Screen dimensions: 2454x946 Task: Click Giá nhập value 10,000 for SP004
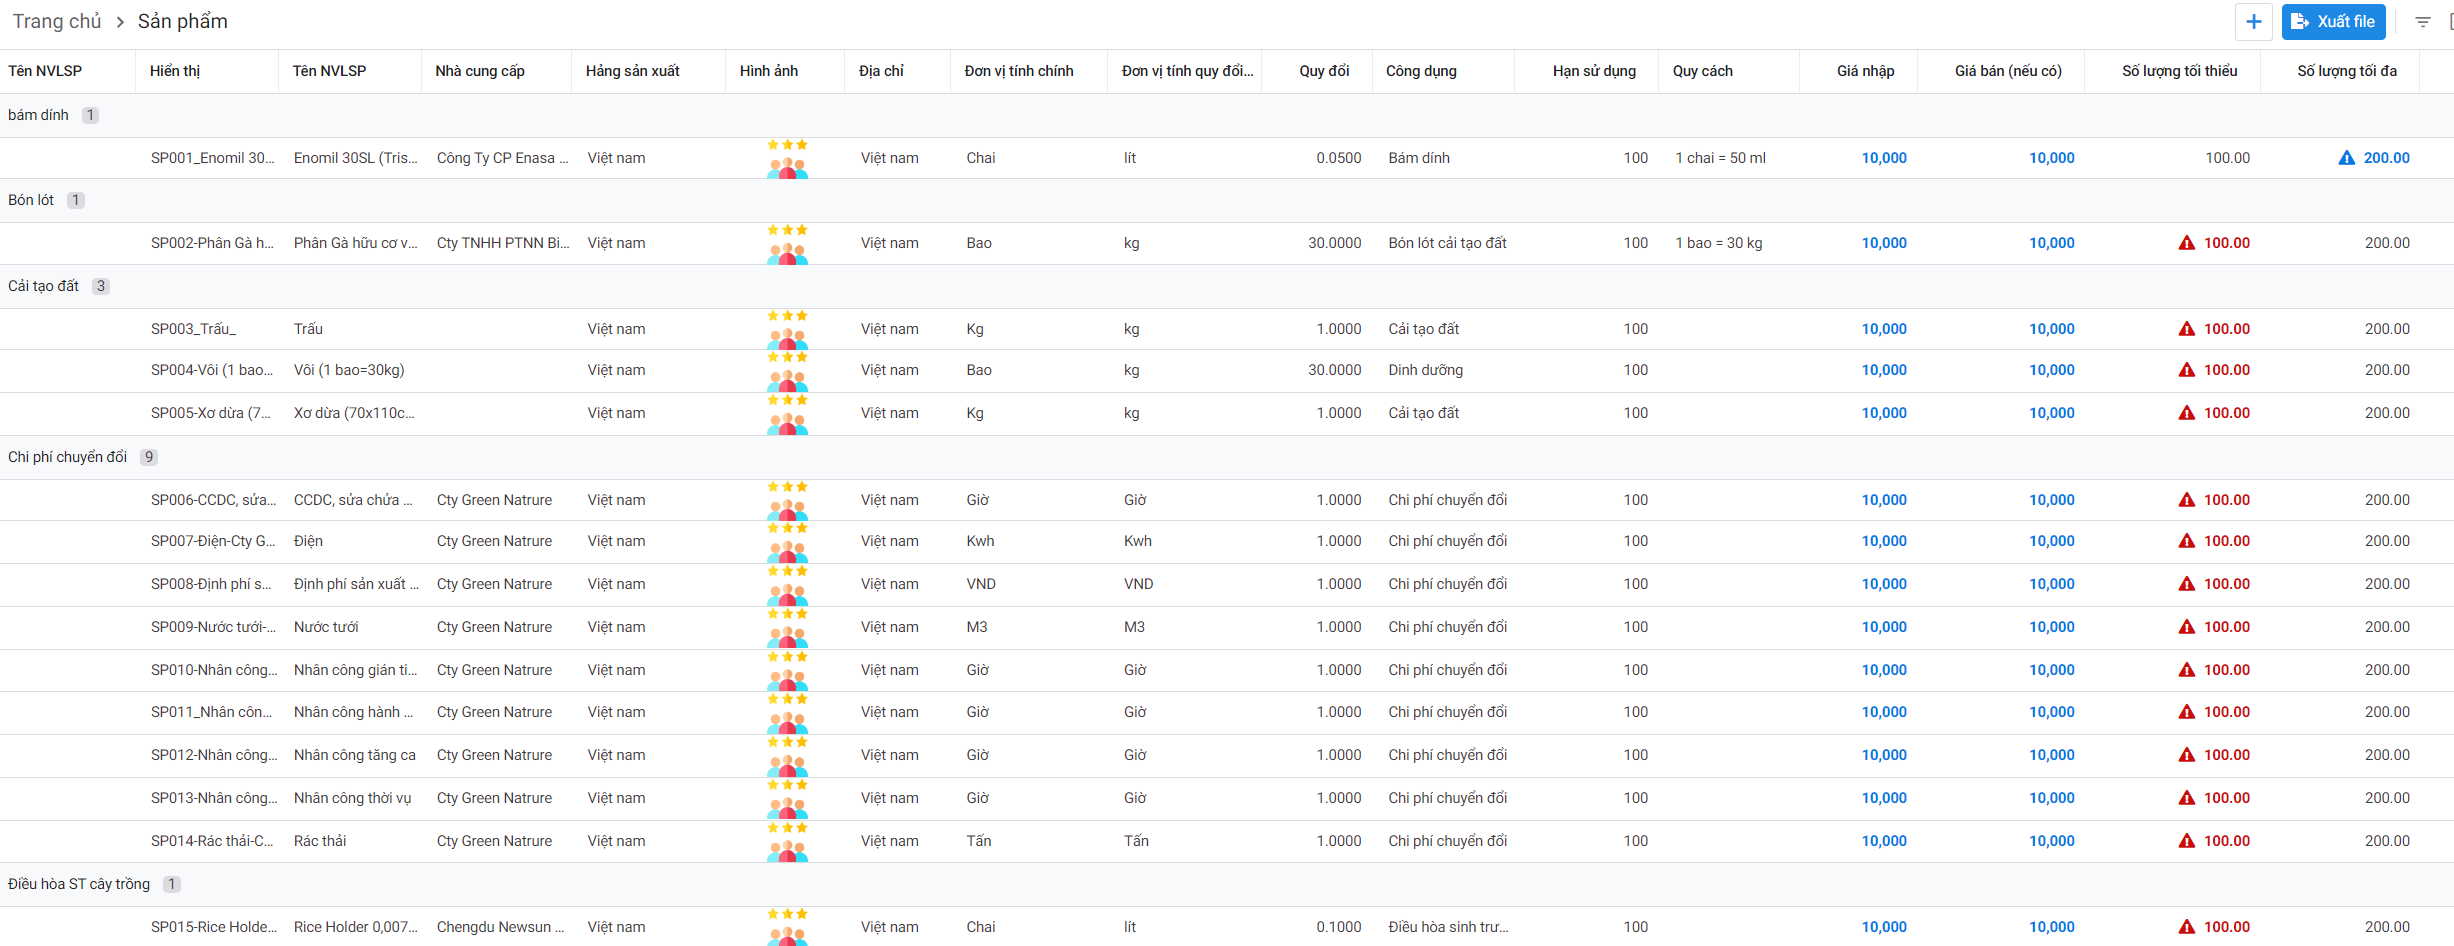click(x=1883, y=370)
